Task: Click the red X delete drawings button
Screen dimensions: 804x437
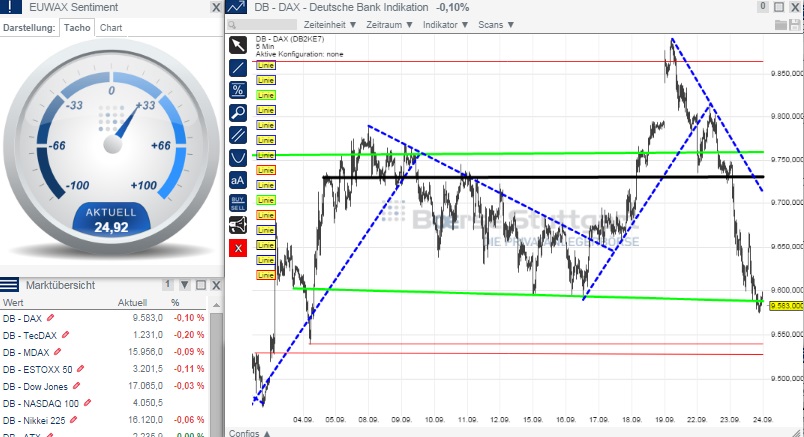Action: pos(238,248)
